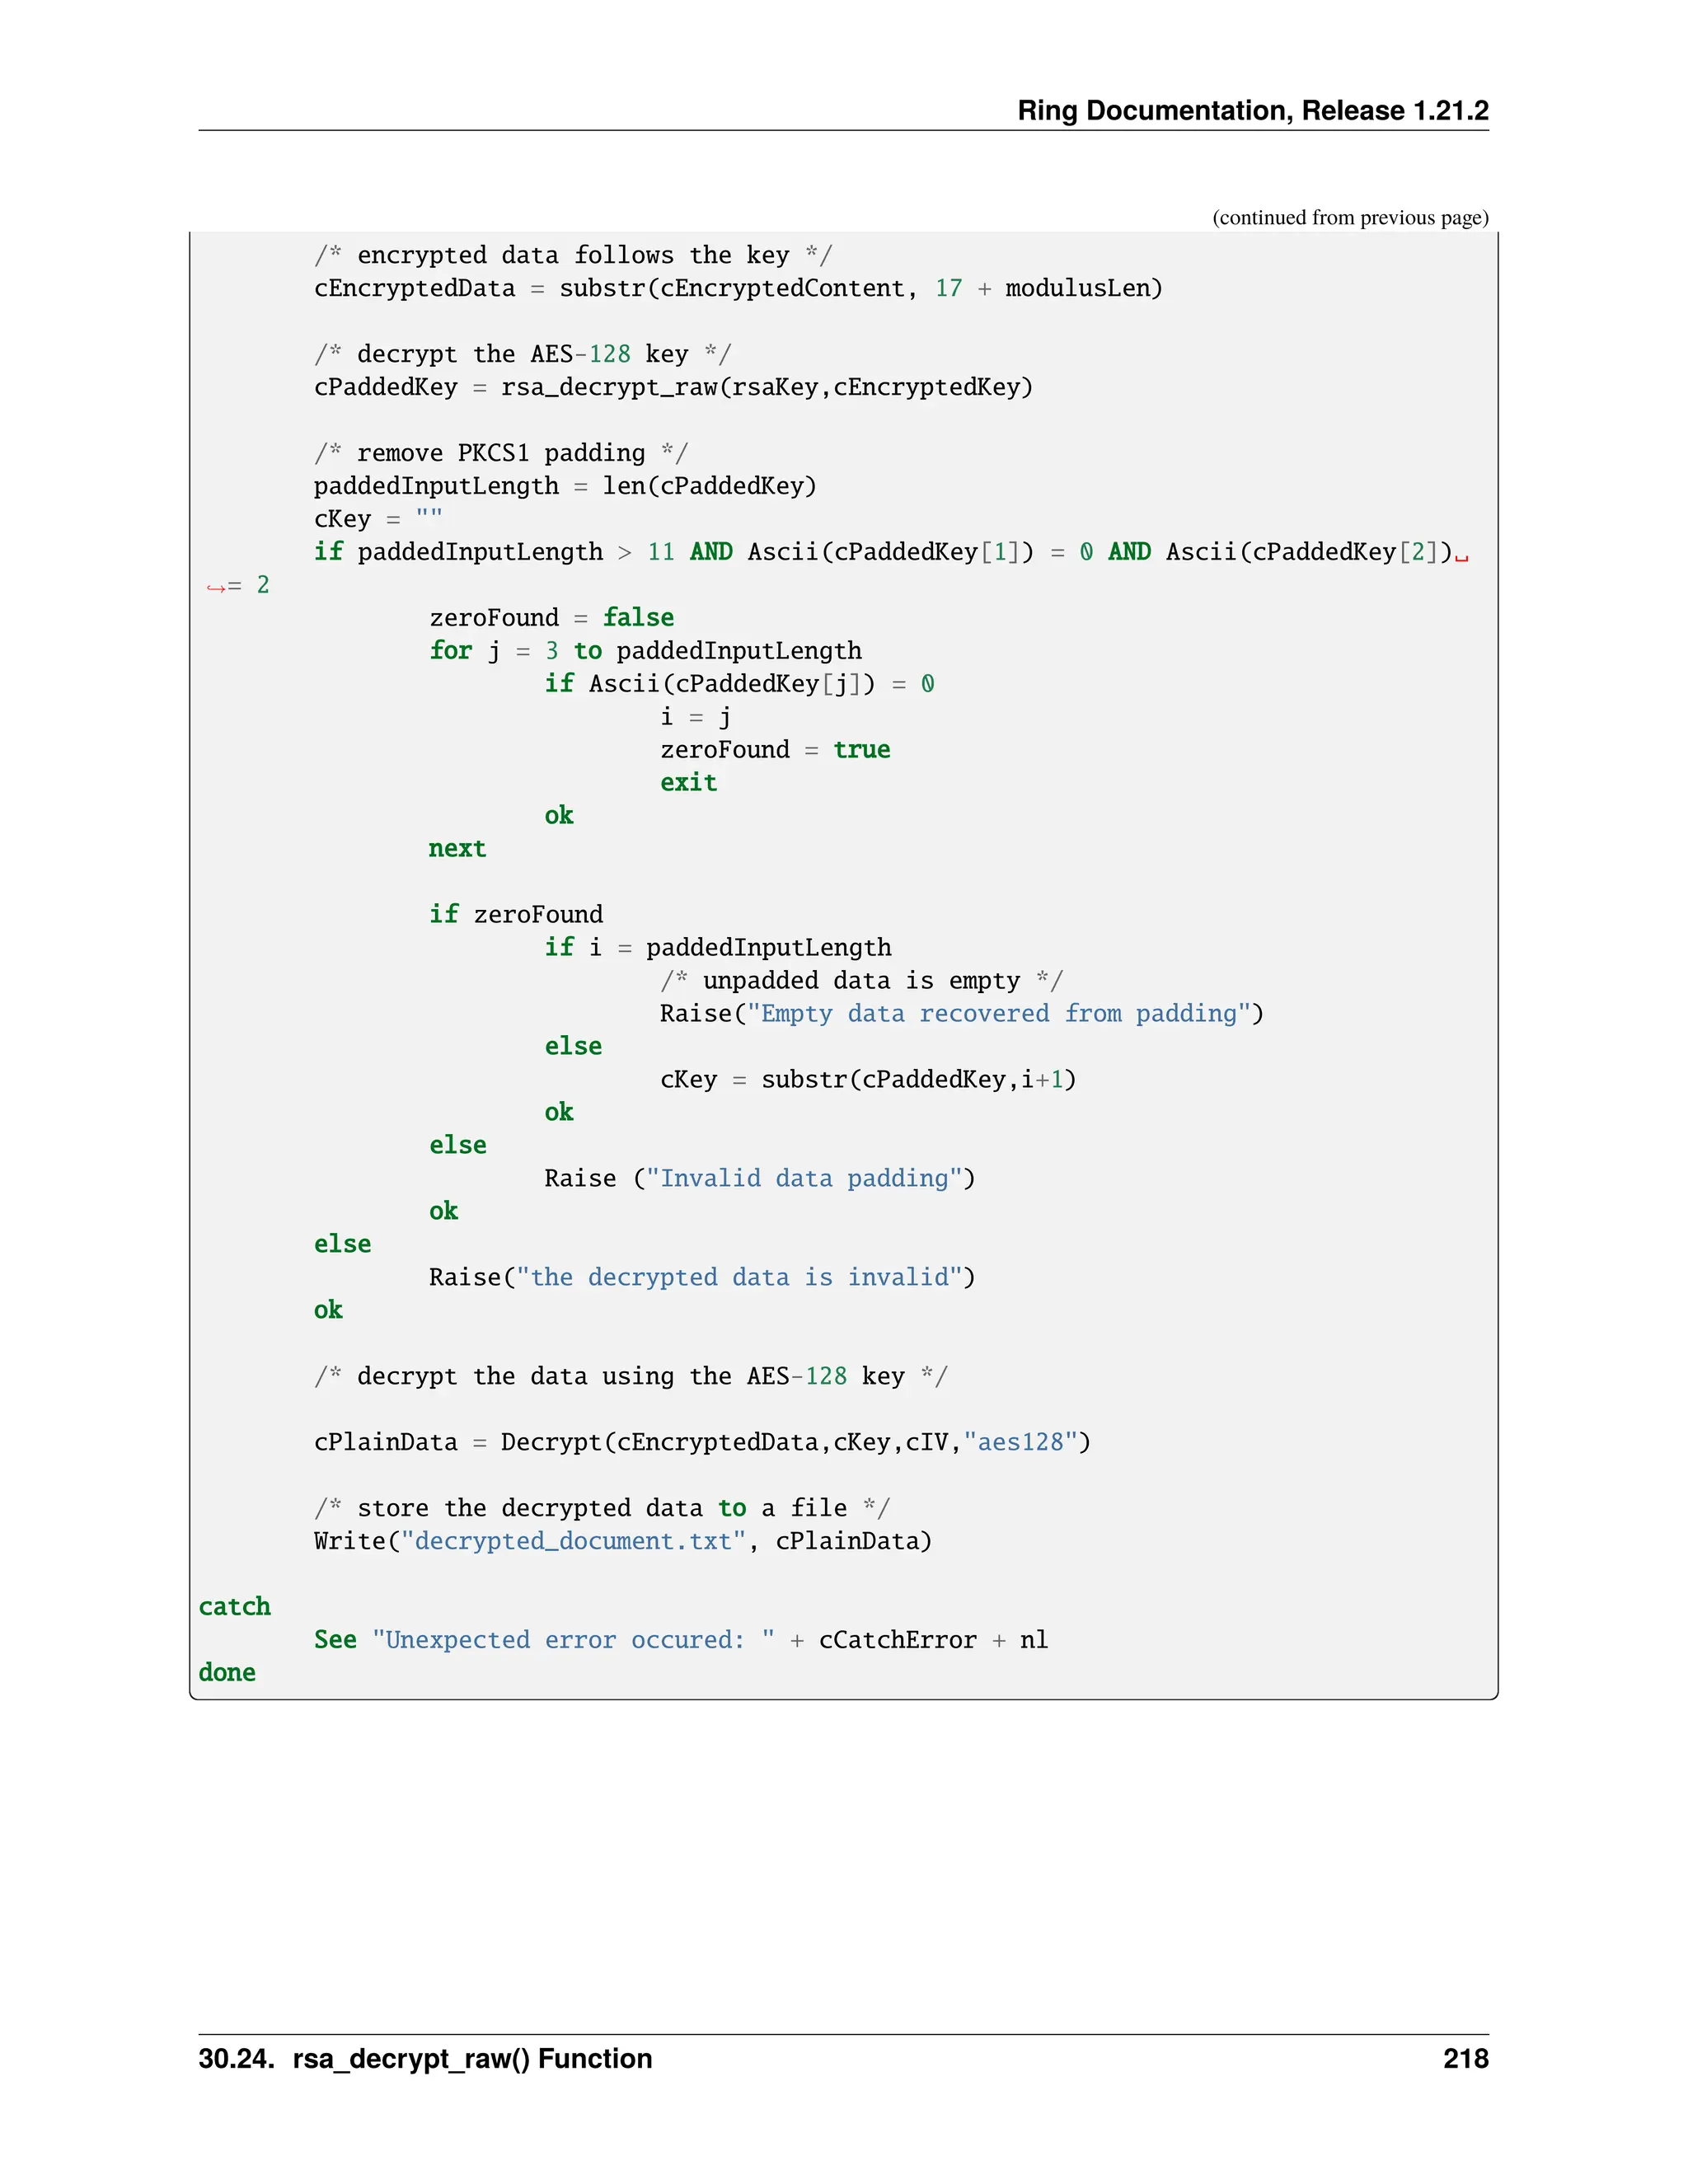
Task: Click the 'cEncryptedData' variable assignment
Action: click(414, 288)
